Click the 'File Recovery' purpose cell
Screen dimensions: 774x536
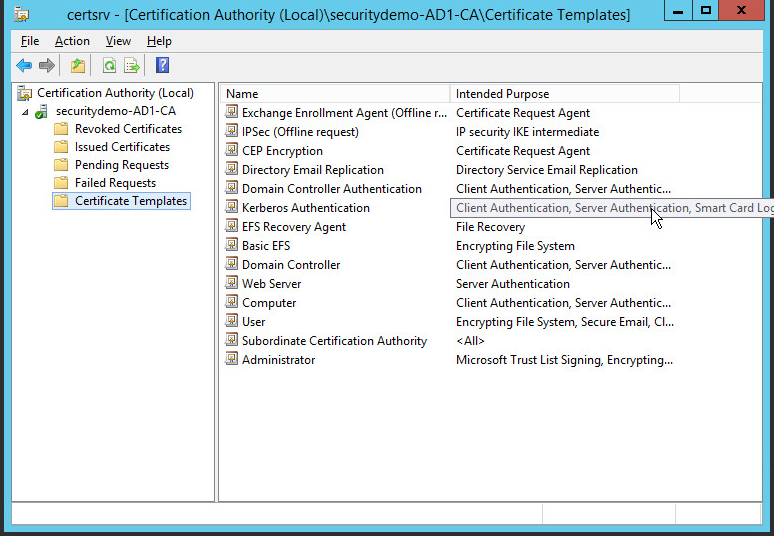pos(490,227)
